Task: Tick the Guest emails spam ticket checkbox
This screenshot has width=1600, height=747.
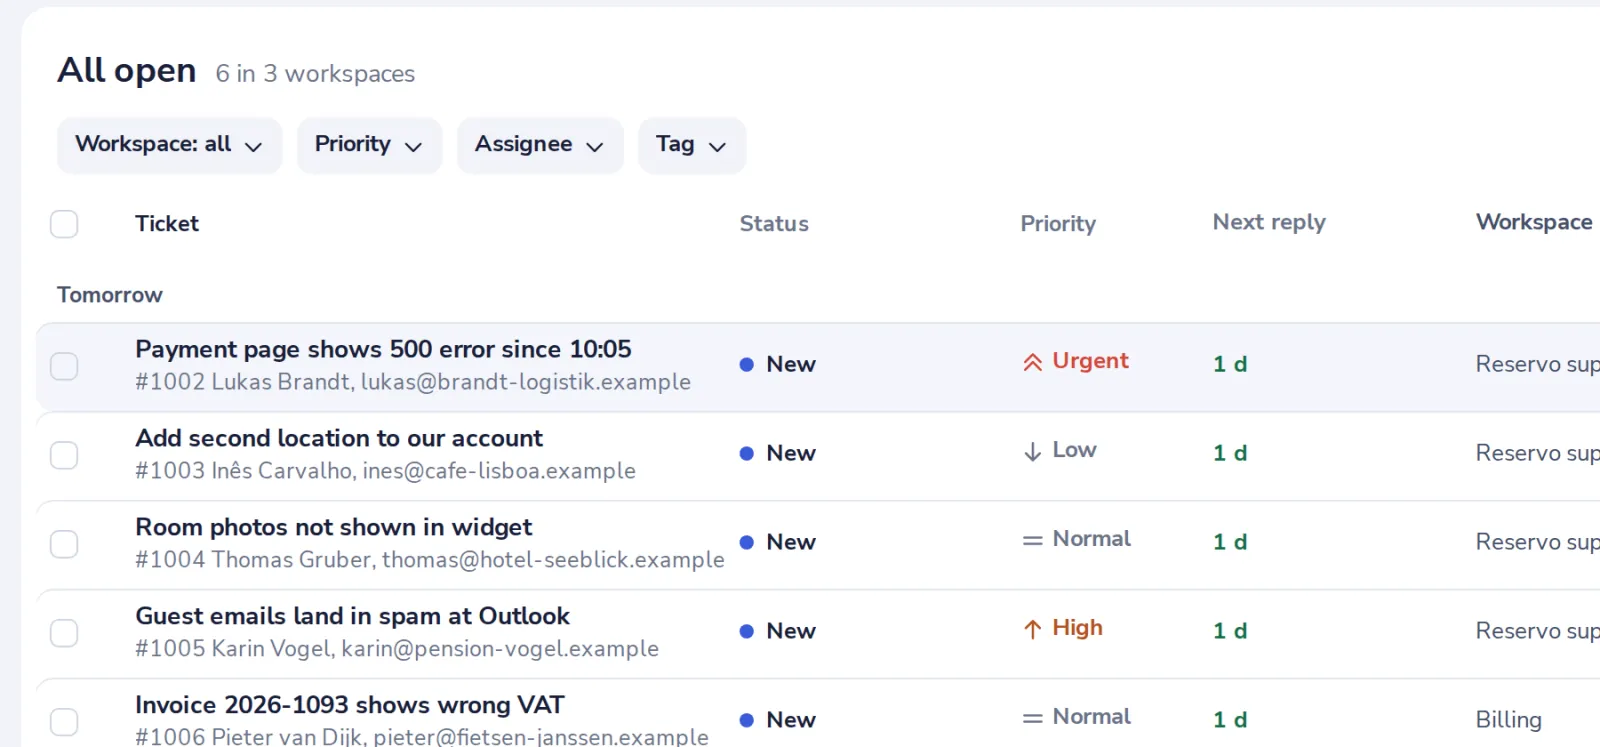Action: coord(64,633)
